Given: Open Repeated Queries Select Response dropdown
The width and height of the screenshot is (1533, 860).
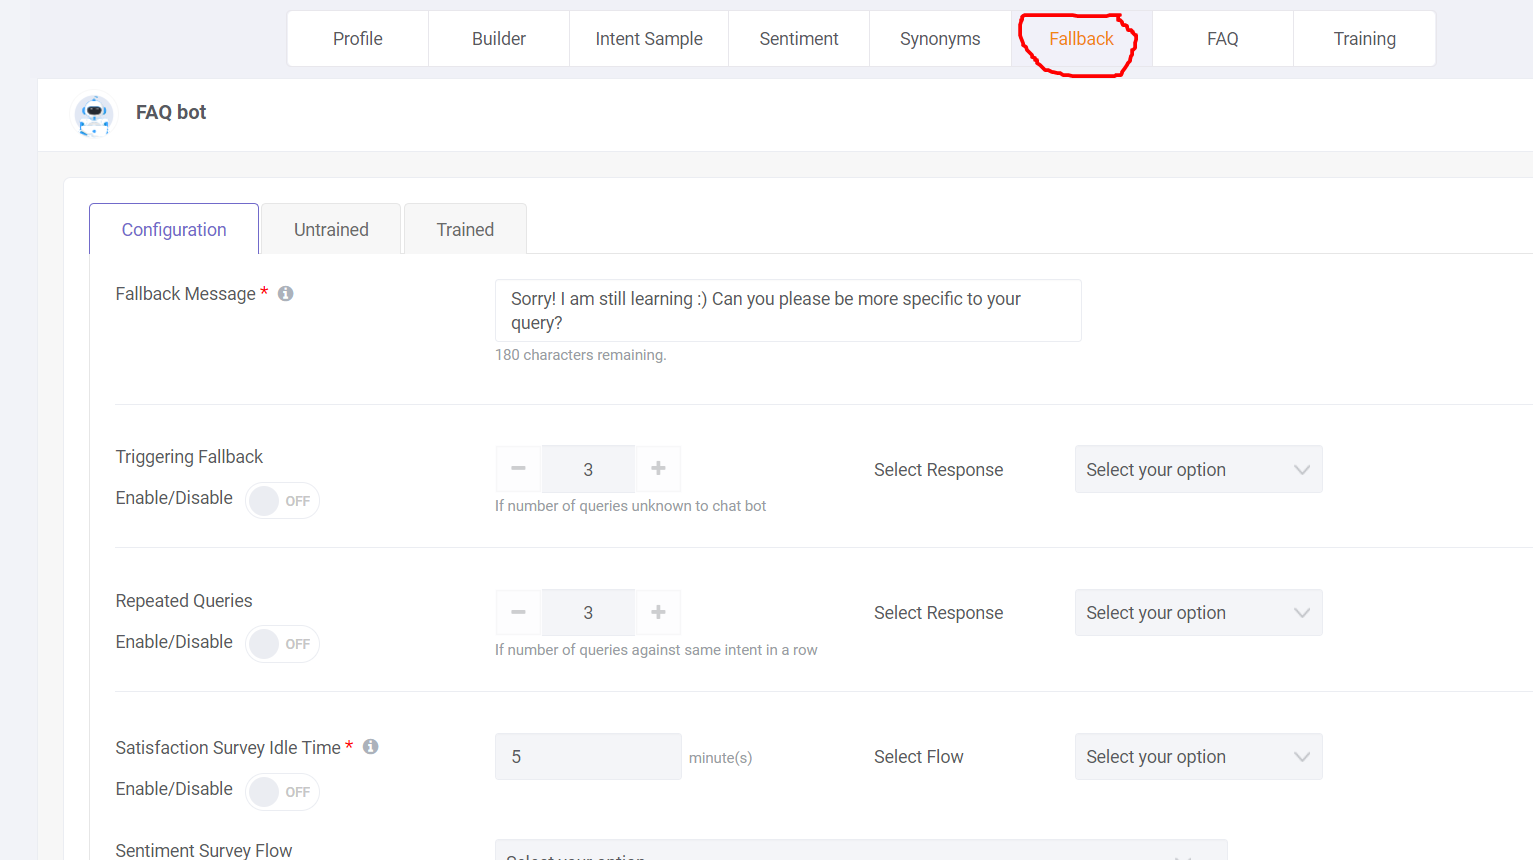Looking at the screenshot, I should [1198, 613].
